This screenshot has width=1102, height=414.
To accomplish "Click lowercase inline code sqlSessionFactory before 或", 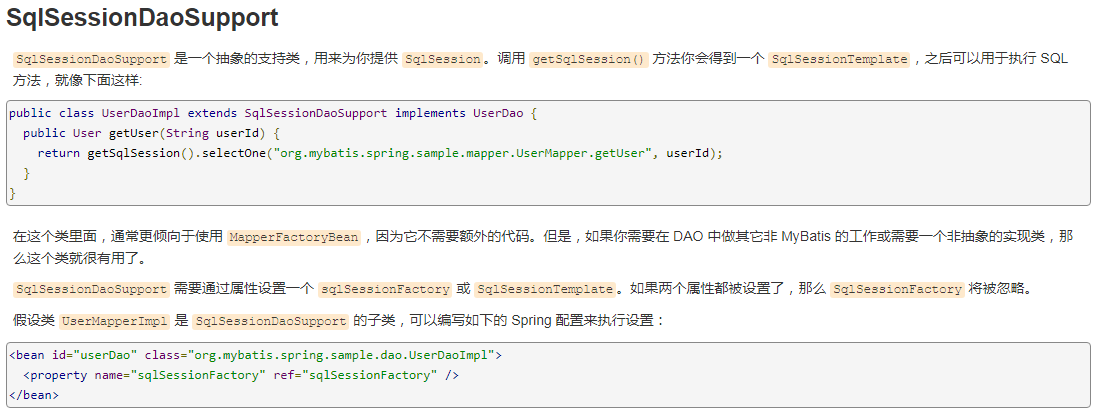I will pos(384,289).
